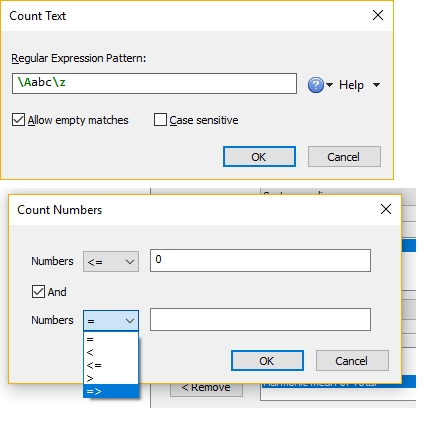Image resolution: width=428 pixels, height=426 pixels.
Task: Click the blue question mark help icon
Action: pyautogui.click(x=315, y=85)
